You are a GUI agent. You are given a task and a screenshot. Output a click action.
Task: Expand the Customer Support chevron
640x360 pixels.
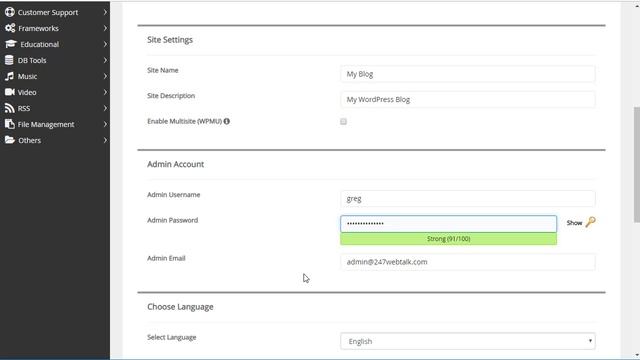pyautogui.click(x=105, y=12)
